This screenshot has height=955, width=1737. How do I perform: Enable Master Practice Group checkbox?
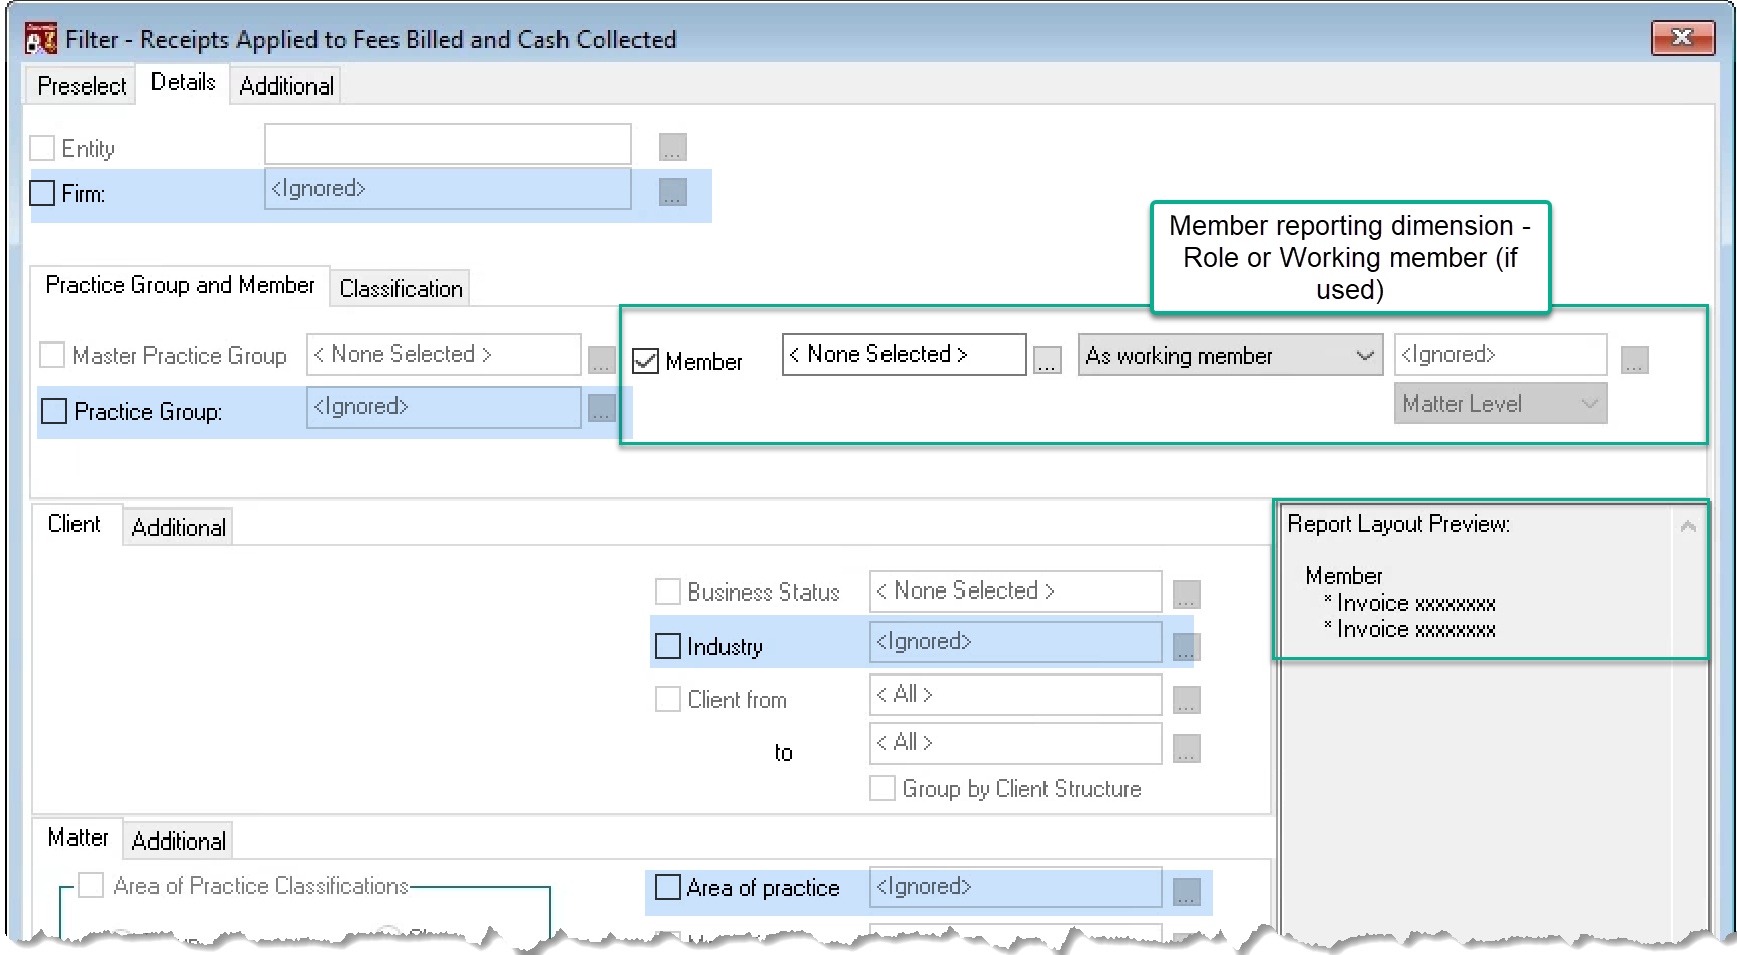(52, 355)
